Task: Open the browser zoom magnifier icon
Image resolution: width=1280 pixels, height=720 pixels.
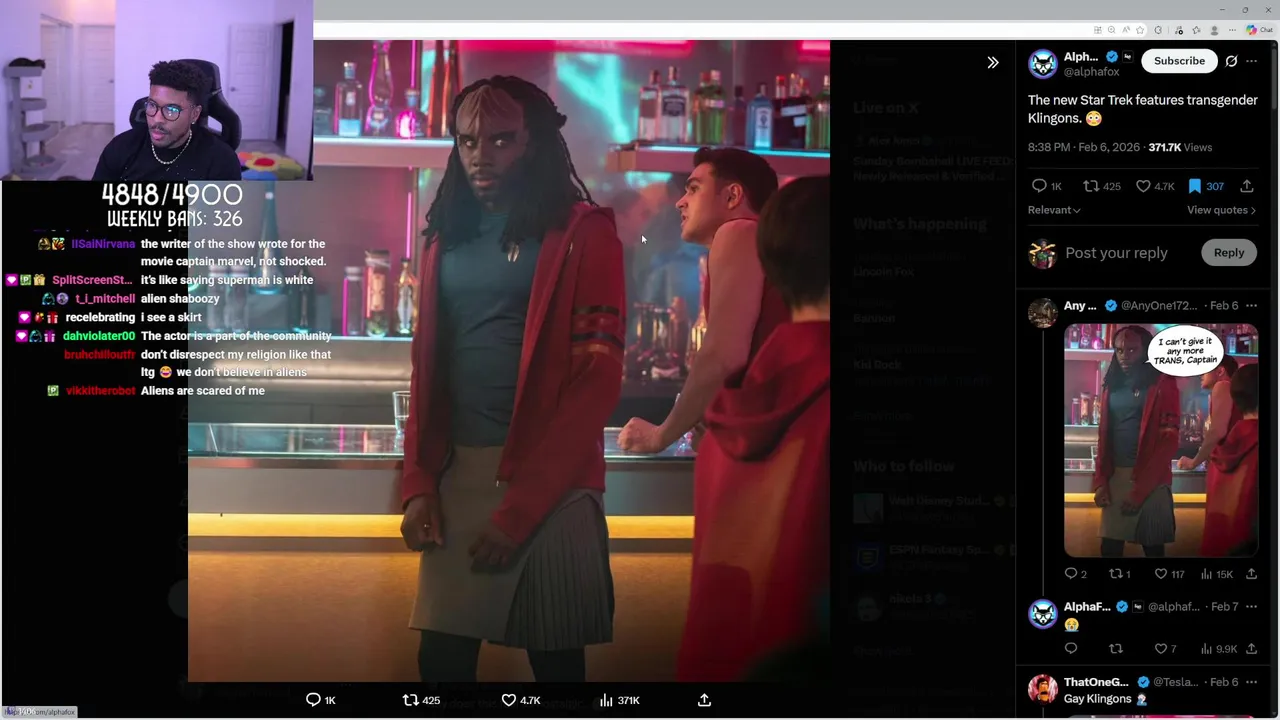Action: [1111, 30]
